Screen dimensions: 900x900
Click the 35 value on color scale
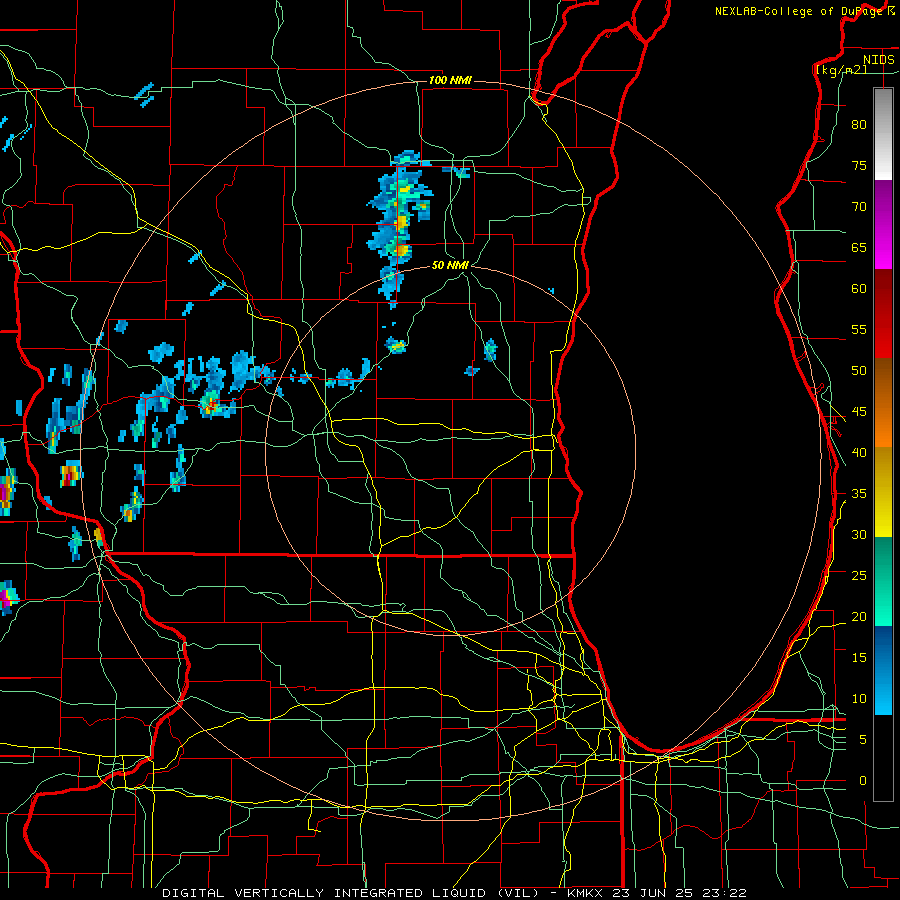pyautogui.click(x=859, y=494)
